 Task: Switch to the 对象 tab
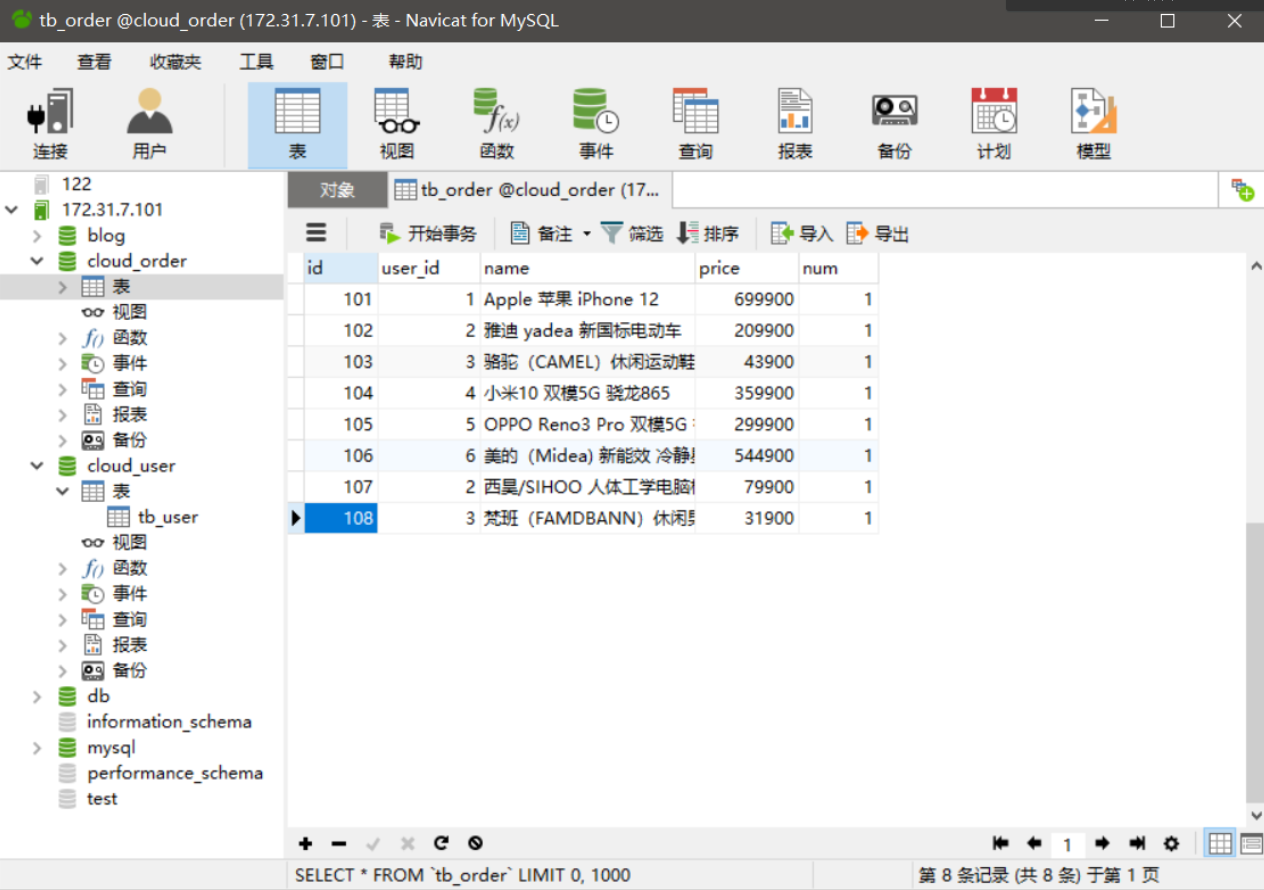[x=337, y=190]
